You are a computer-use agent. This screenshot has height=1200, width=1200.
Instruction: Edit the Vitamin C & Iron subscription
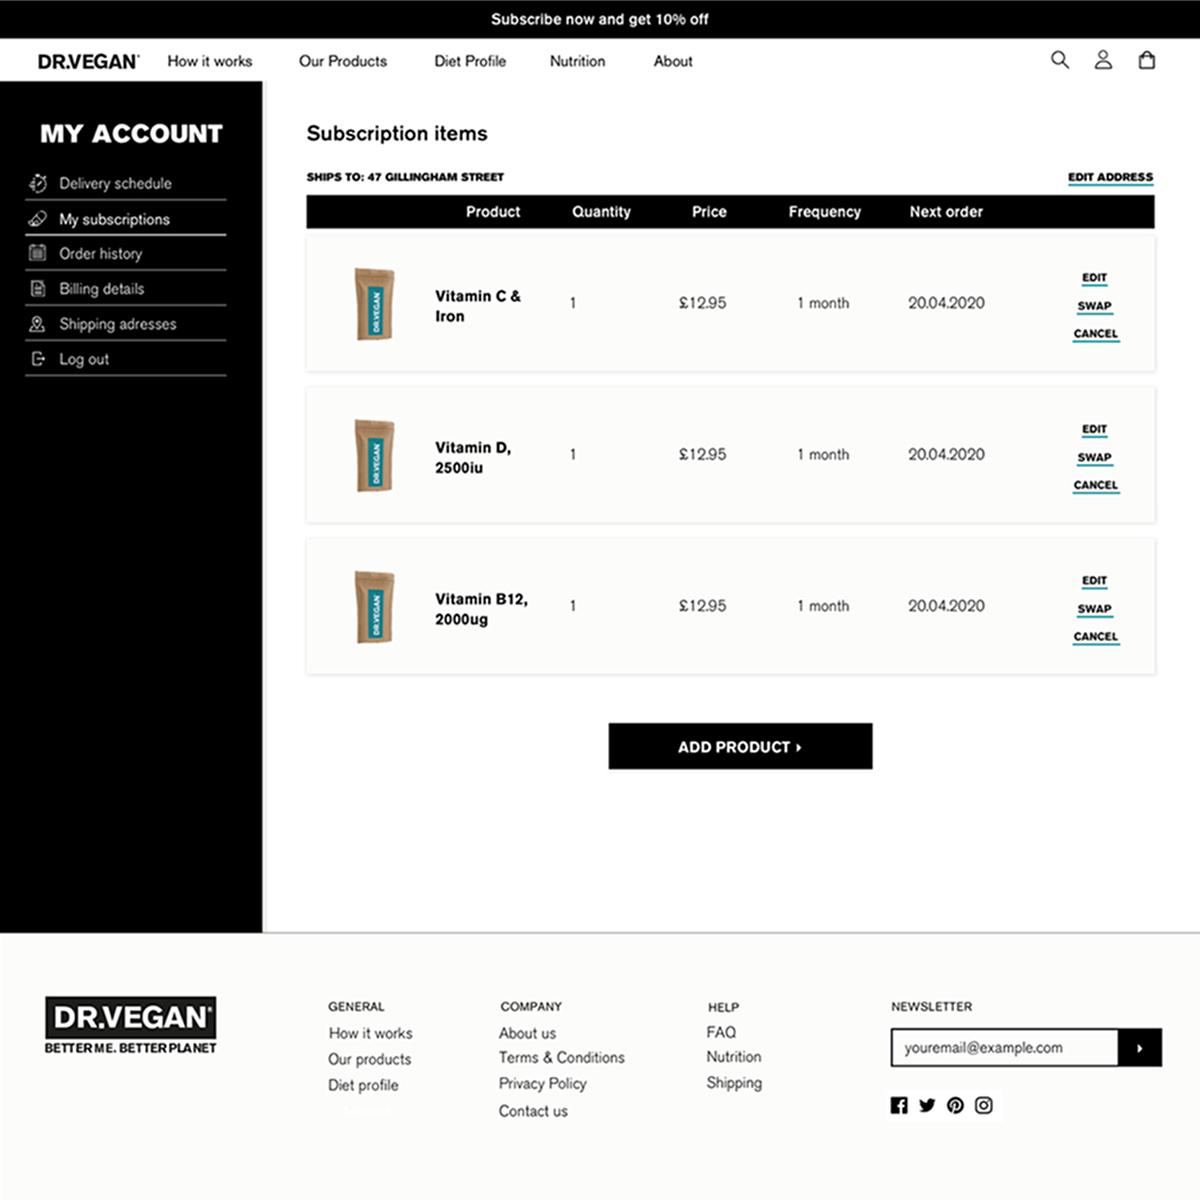pos(1094,278)
